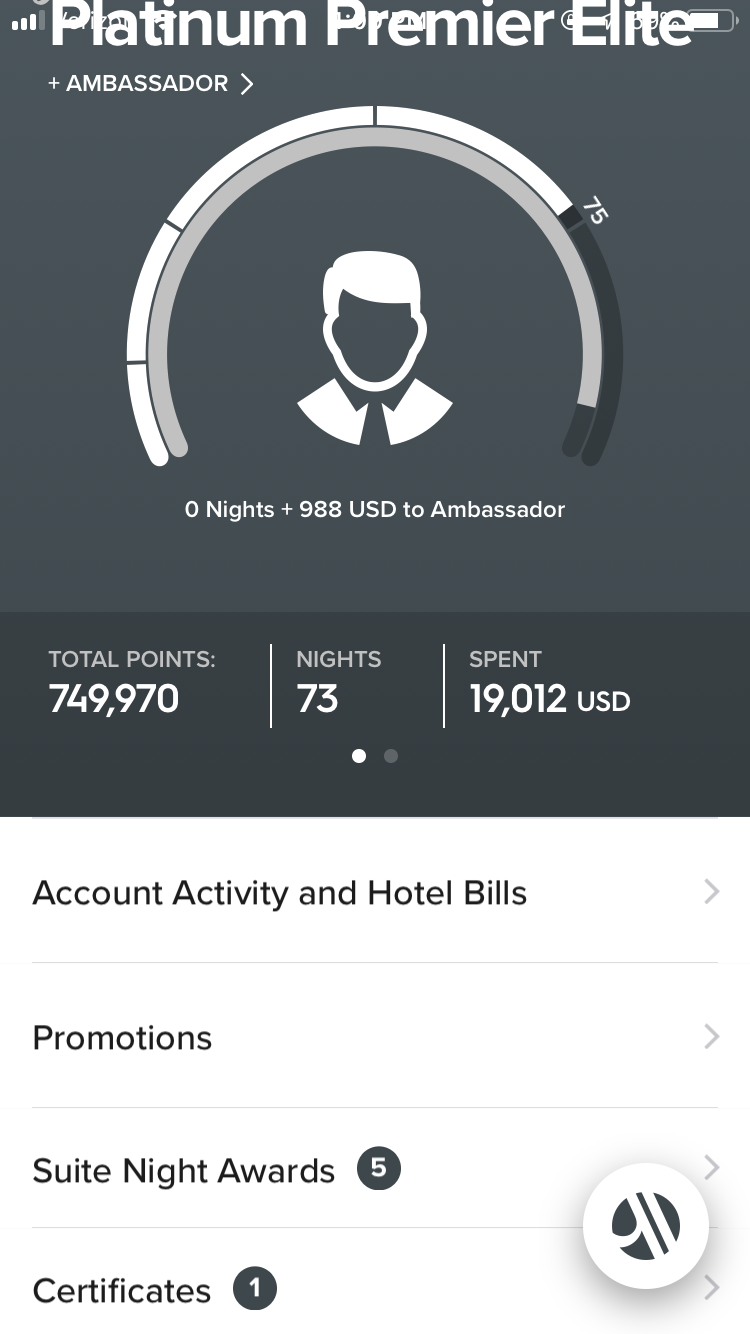
Task: Open the Suite Night Awards entry
Action: 183,1171
